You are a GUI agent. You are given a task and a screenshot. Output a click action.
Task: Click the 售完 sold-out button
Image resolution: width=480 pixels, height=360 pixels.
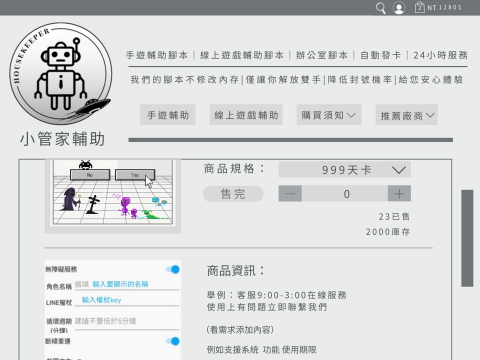point(233,194)
